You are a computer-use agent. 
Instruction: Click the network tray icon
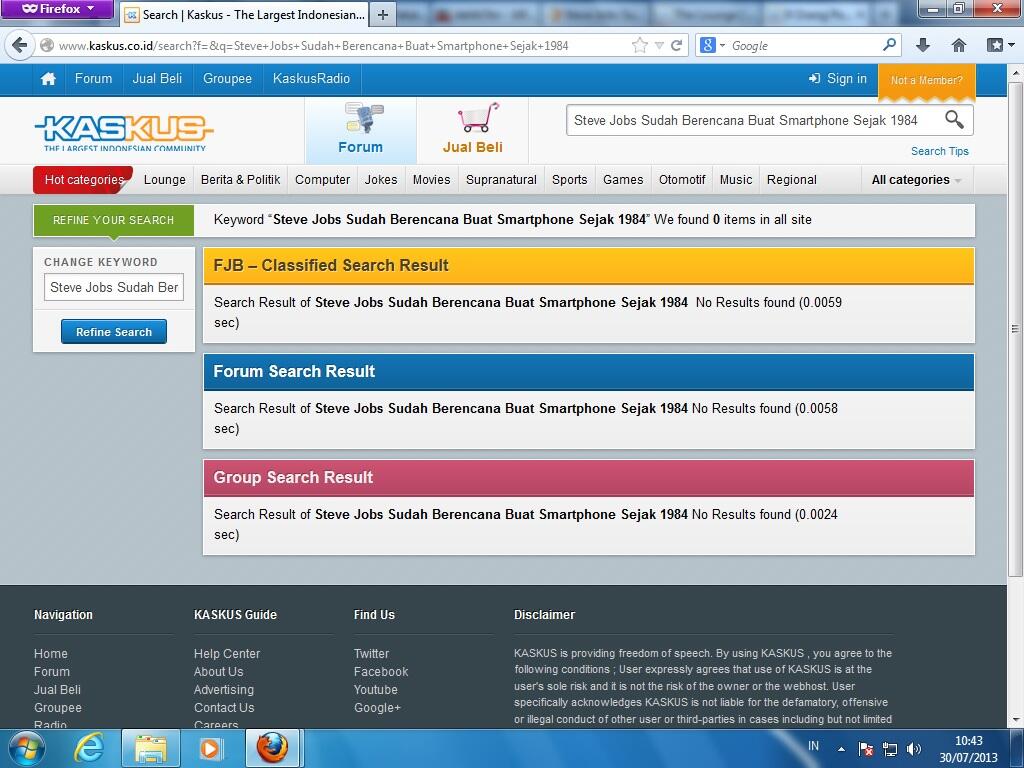[889, 749]
